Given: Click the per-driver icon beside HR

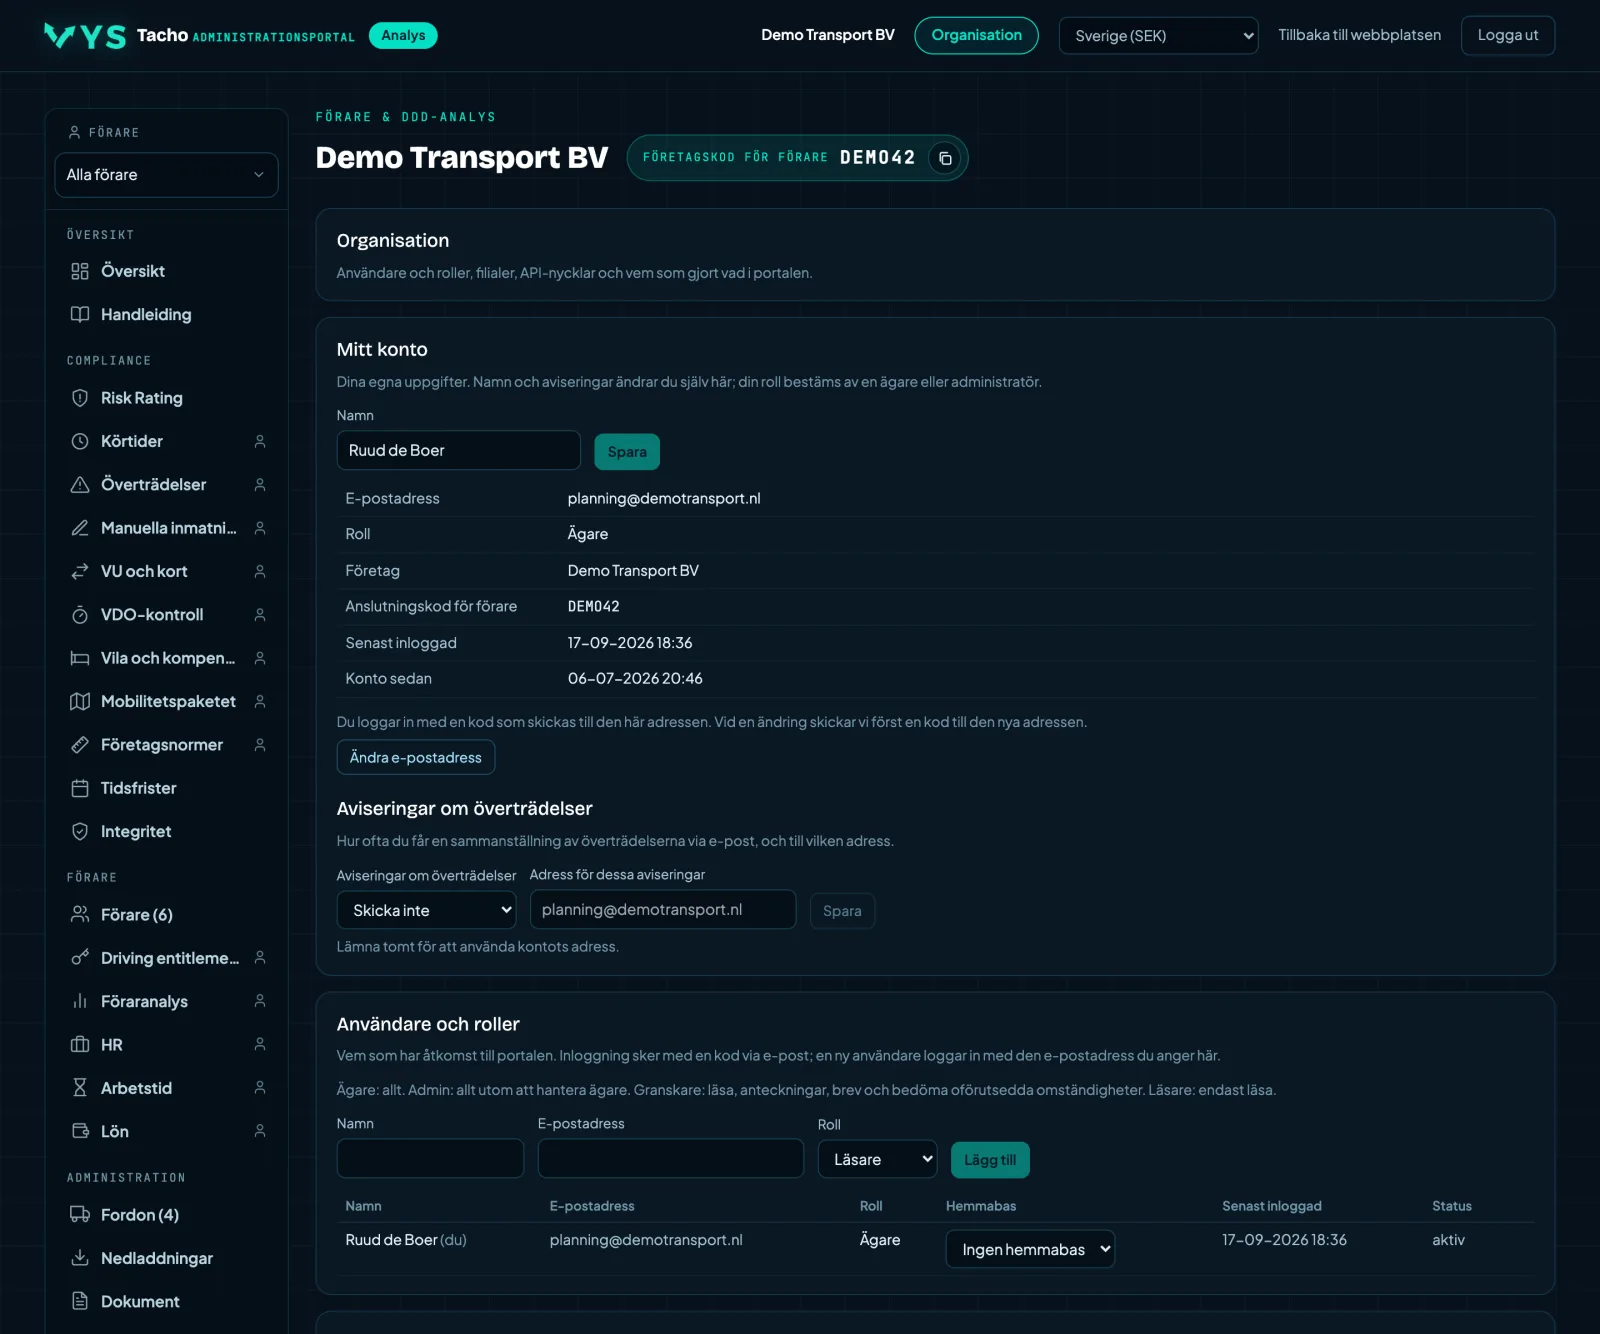Looking at the screenshot, I should pos(260,1044).
